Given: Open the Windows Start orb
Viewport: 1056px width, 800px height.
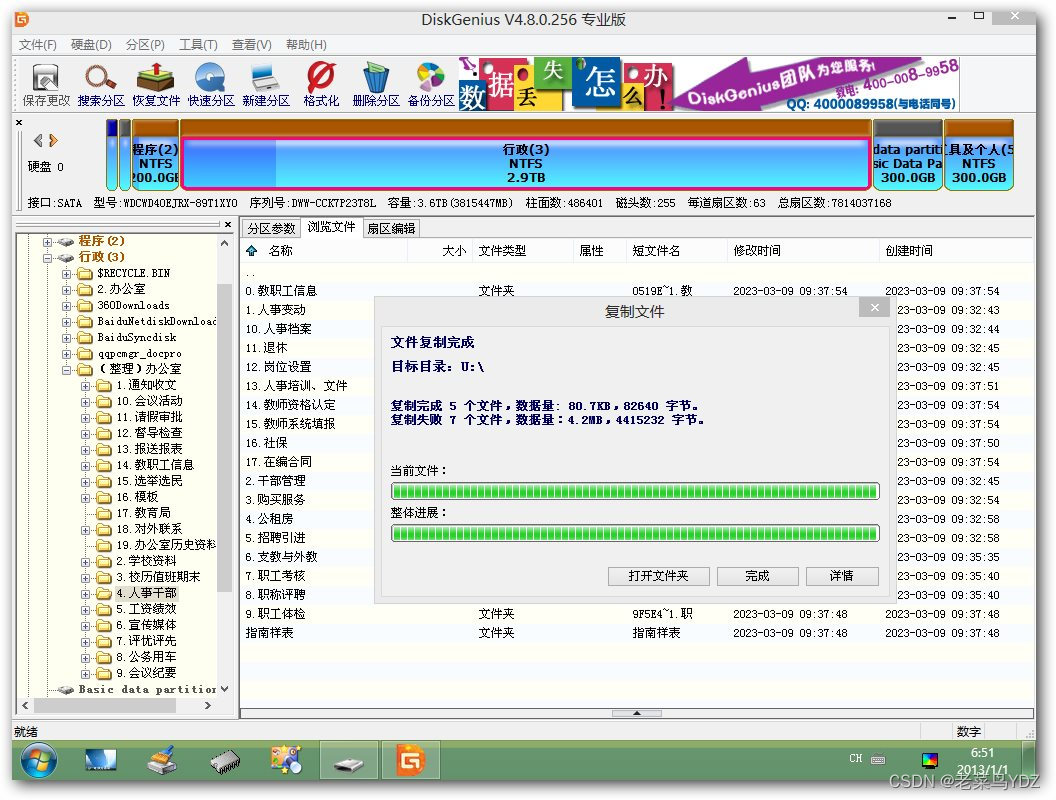Looking at the screenshot, I should coord(38,761).
